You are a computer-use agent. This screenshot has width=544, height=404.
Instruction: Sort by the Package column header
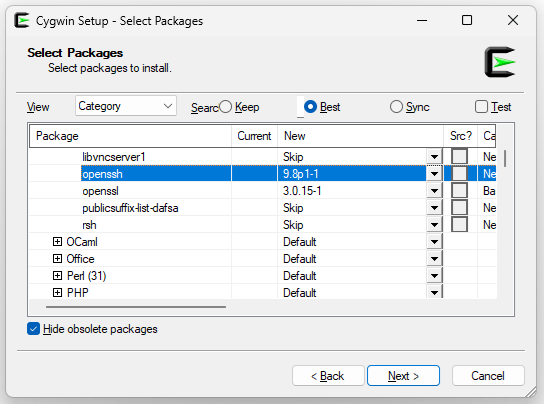pyautogui.click(x=130, y=136)
